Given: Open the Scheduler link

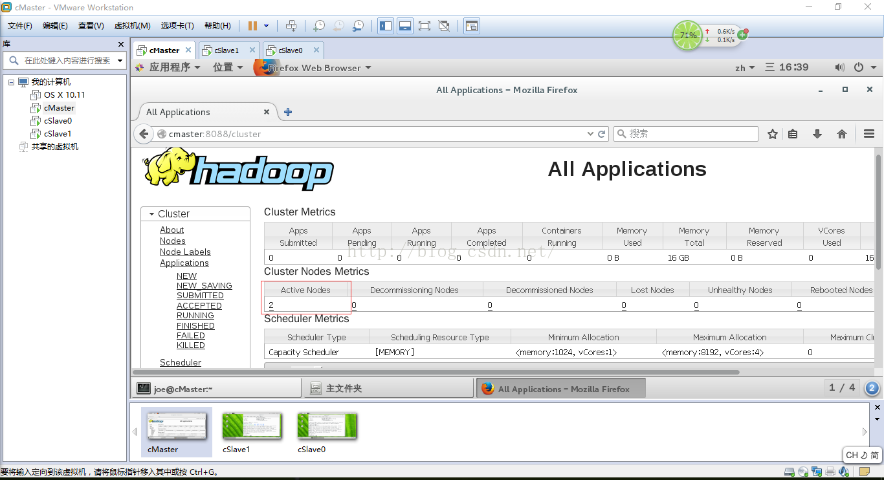Looking at the screenshot, I should pos(180,362).
